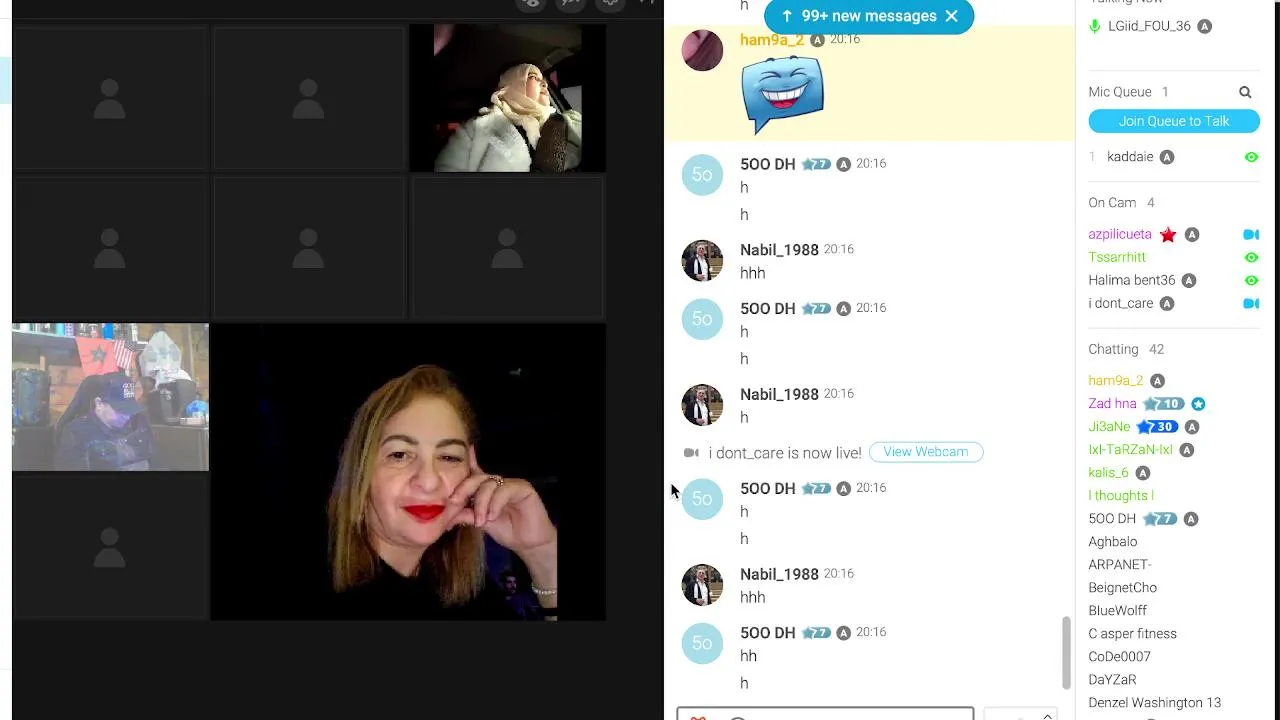Image resolution: width=1280 pixels, height=720 pixels.
Task: Click View Webcam link in chat
Action: (x=926, y=452)
